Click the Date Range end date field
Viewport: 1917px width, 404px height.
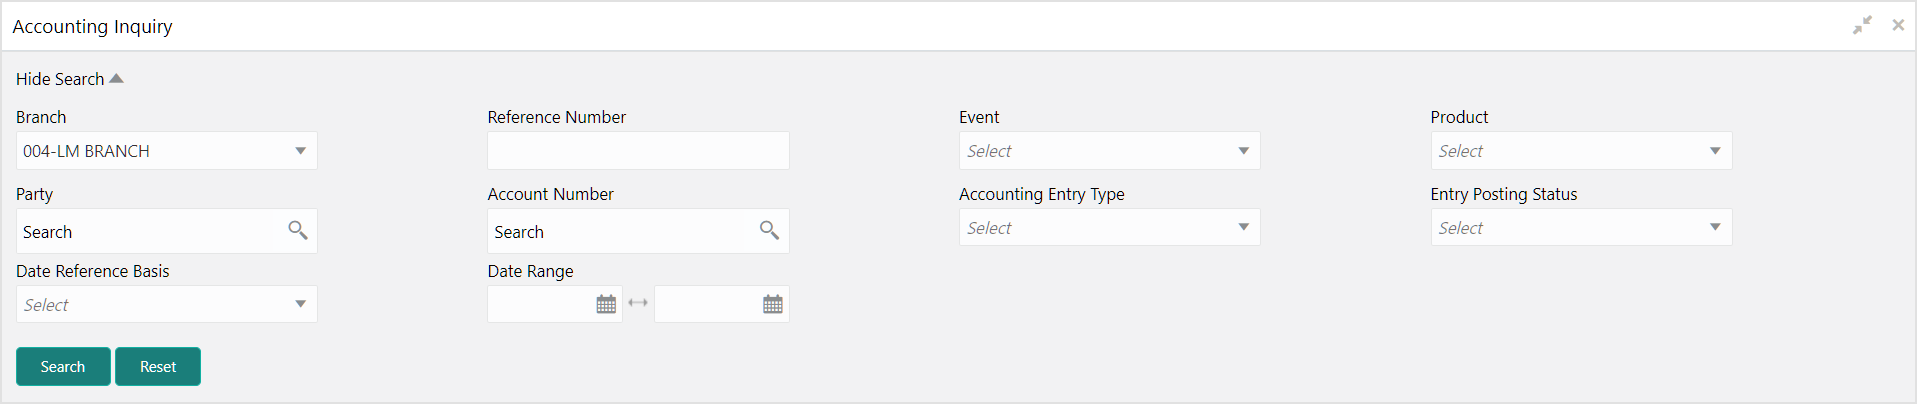707,304
